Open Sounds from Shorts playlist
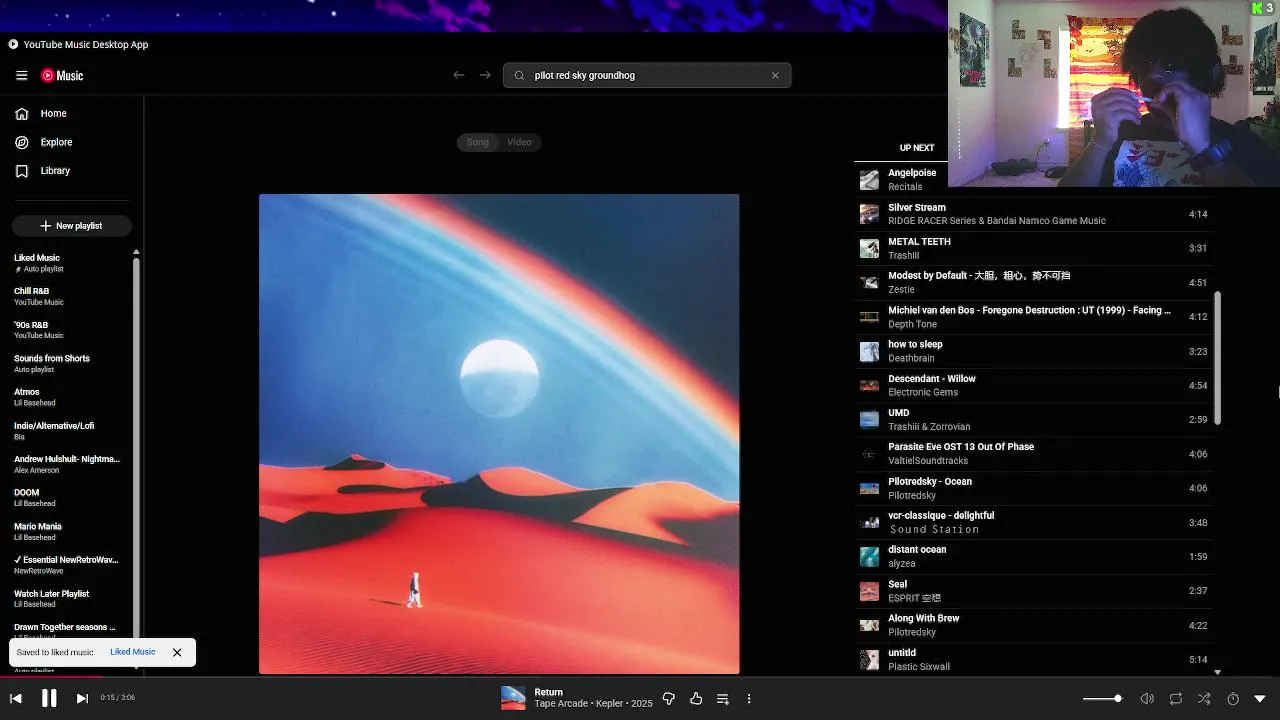The width and height of the screenshot is (1280, 720). tap(68, 363)
